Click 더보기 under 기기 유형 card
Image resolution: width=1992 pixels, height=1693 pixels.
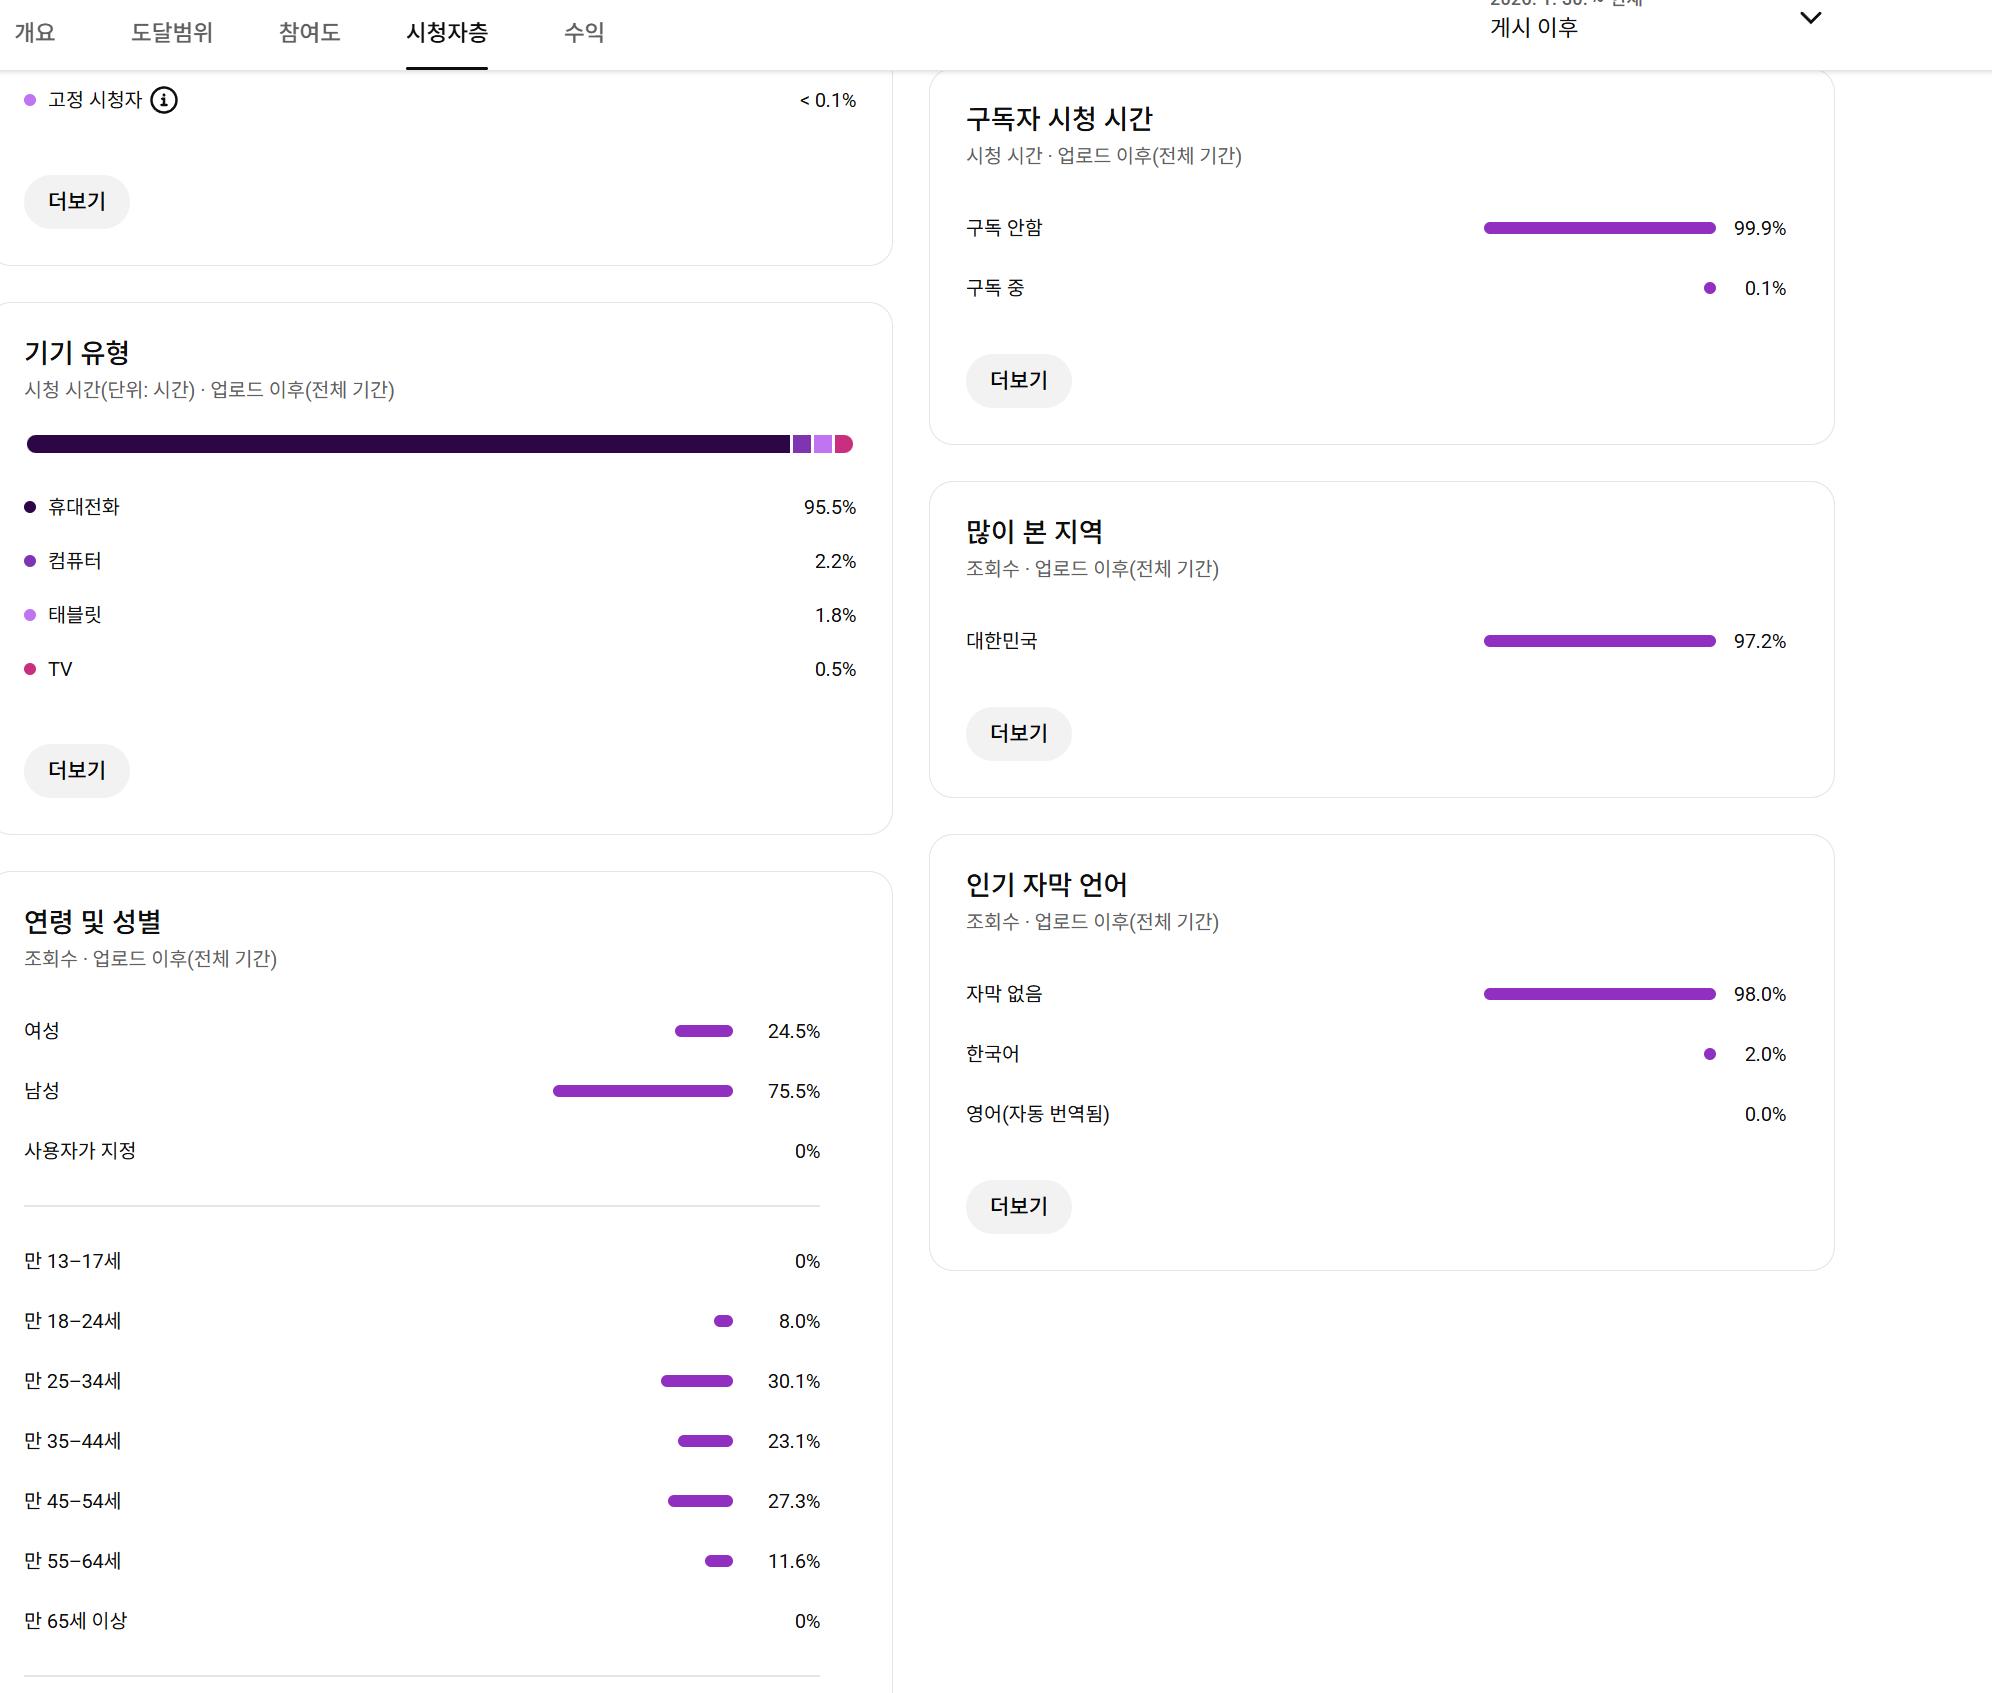click(x=77, y=770)
